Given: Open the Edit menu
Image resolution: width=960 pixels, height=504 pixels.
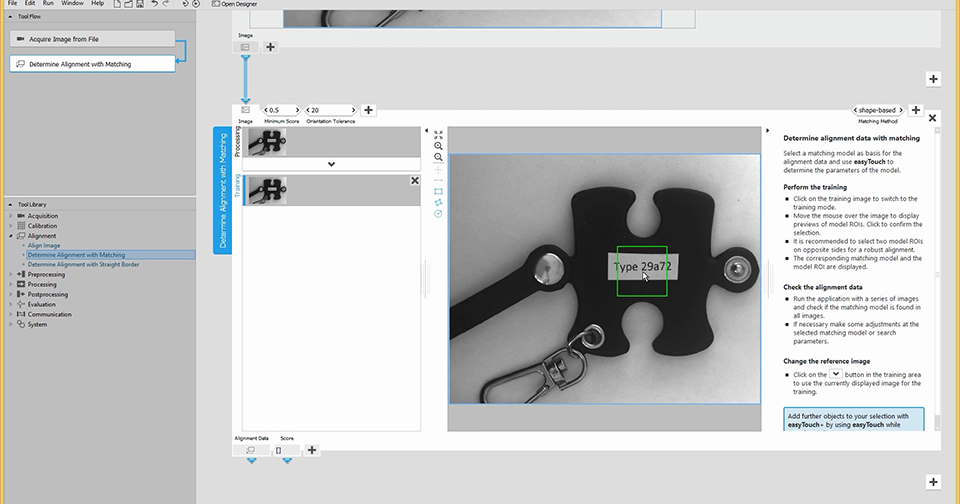Looking at the screenshot, I should [29, 3].
